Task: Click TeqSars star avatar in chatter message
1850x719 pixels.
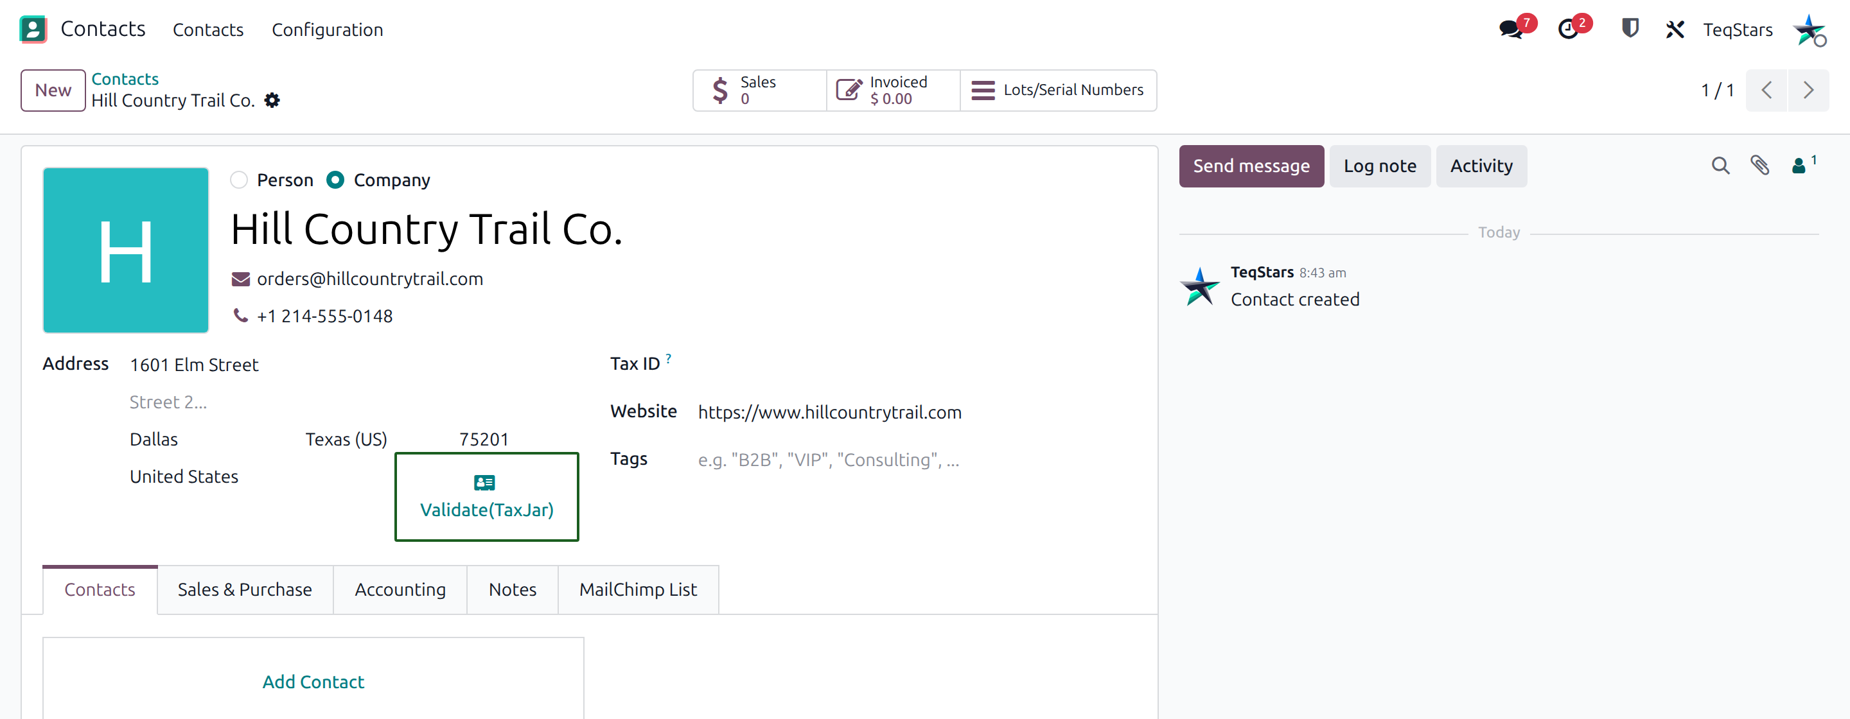Action: [1200, 287]
